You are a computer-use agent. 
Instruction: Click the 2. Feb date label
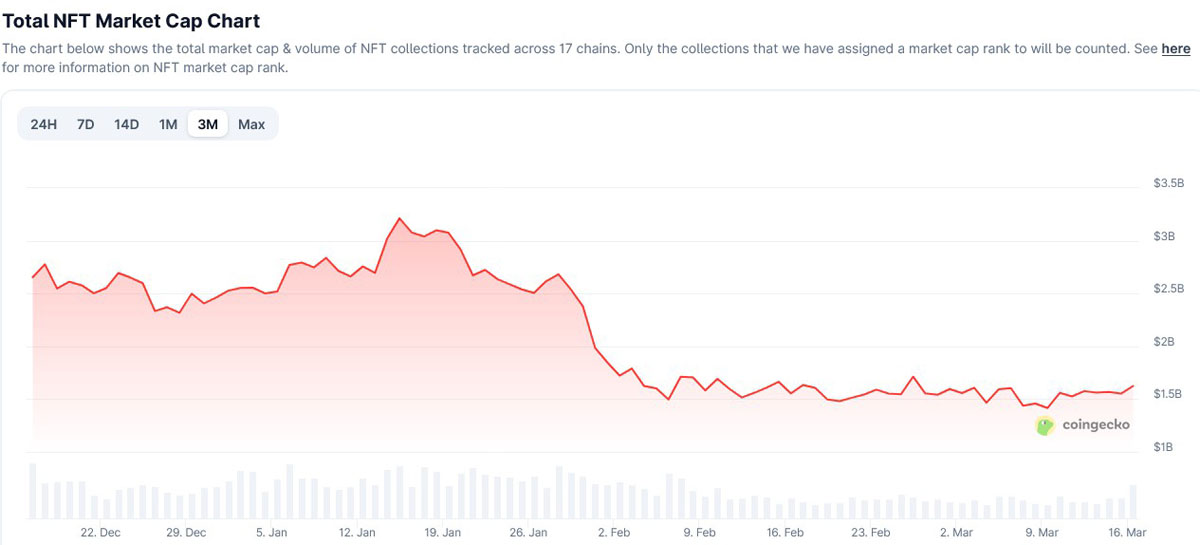coord(615,533)
